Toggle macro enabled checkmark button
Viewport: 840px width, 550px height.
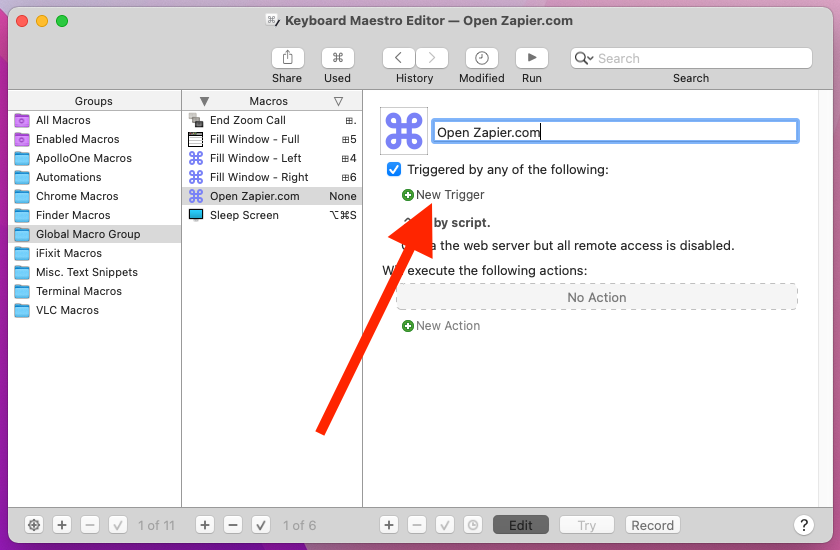pos(260,525)
